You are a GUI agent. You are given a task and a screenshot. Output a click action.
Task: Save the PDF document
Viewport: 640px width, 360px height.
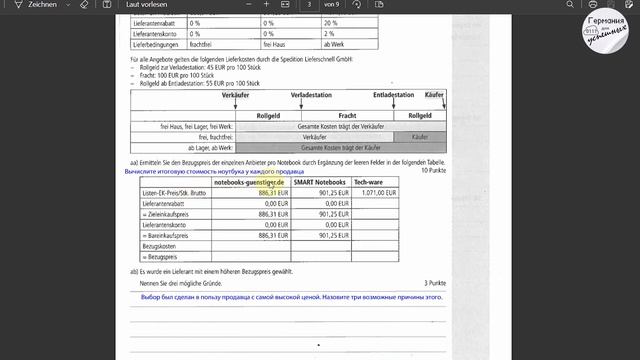point(611,4)
